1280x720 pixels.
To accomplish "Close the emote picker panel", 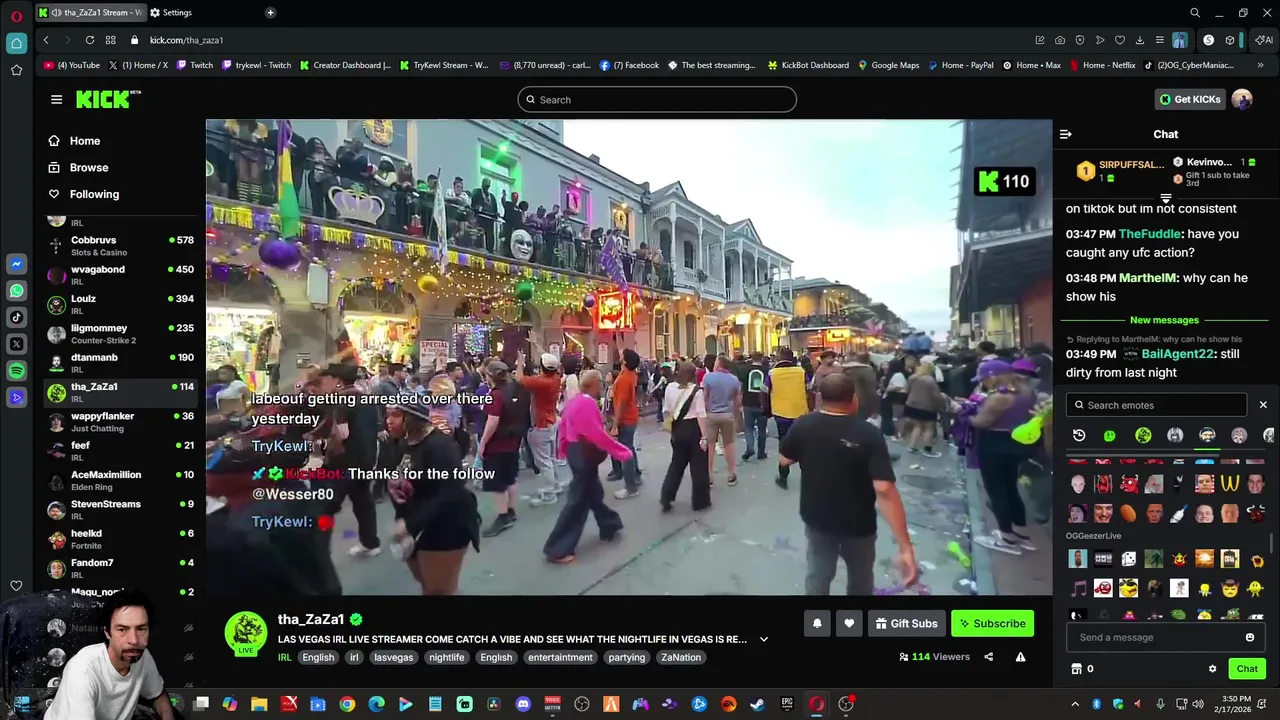I will 1263,405.
